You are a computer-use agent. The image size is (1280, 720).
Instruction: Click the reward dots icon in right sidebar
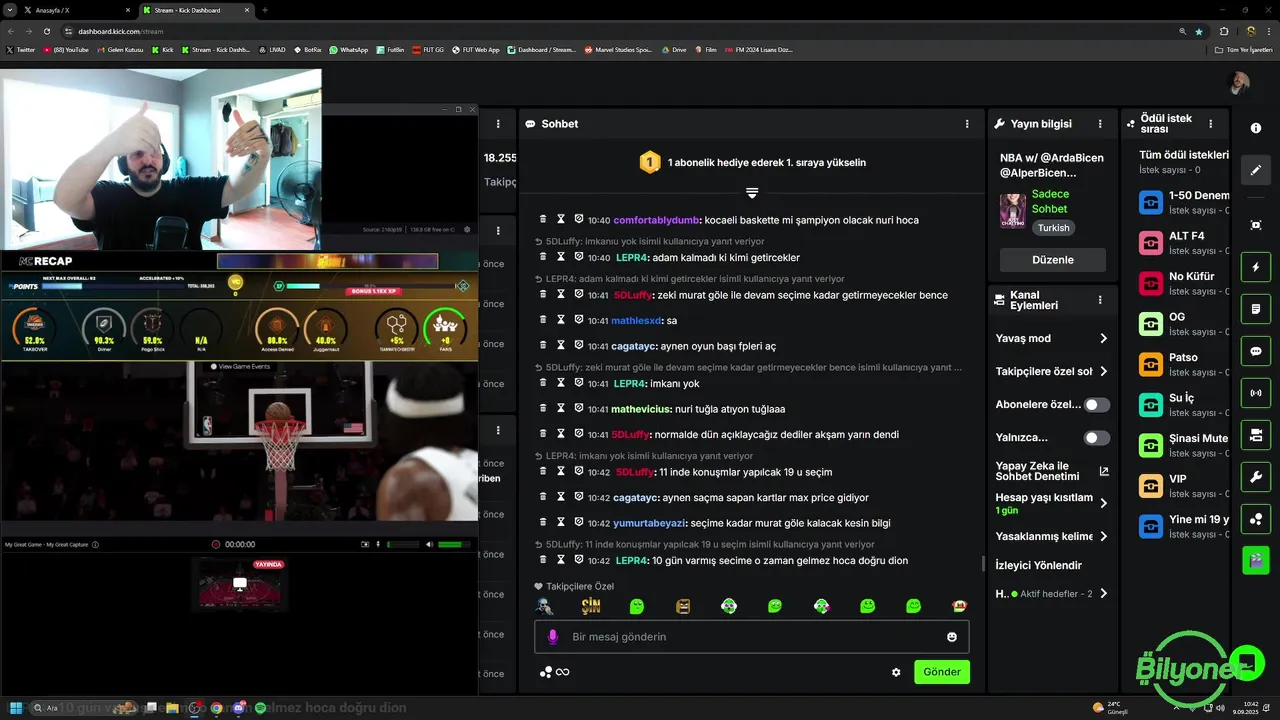click(1256, 519)
